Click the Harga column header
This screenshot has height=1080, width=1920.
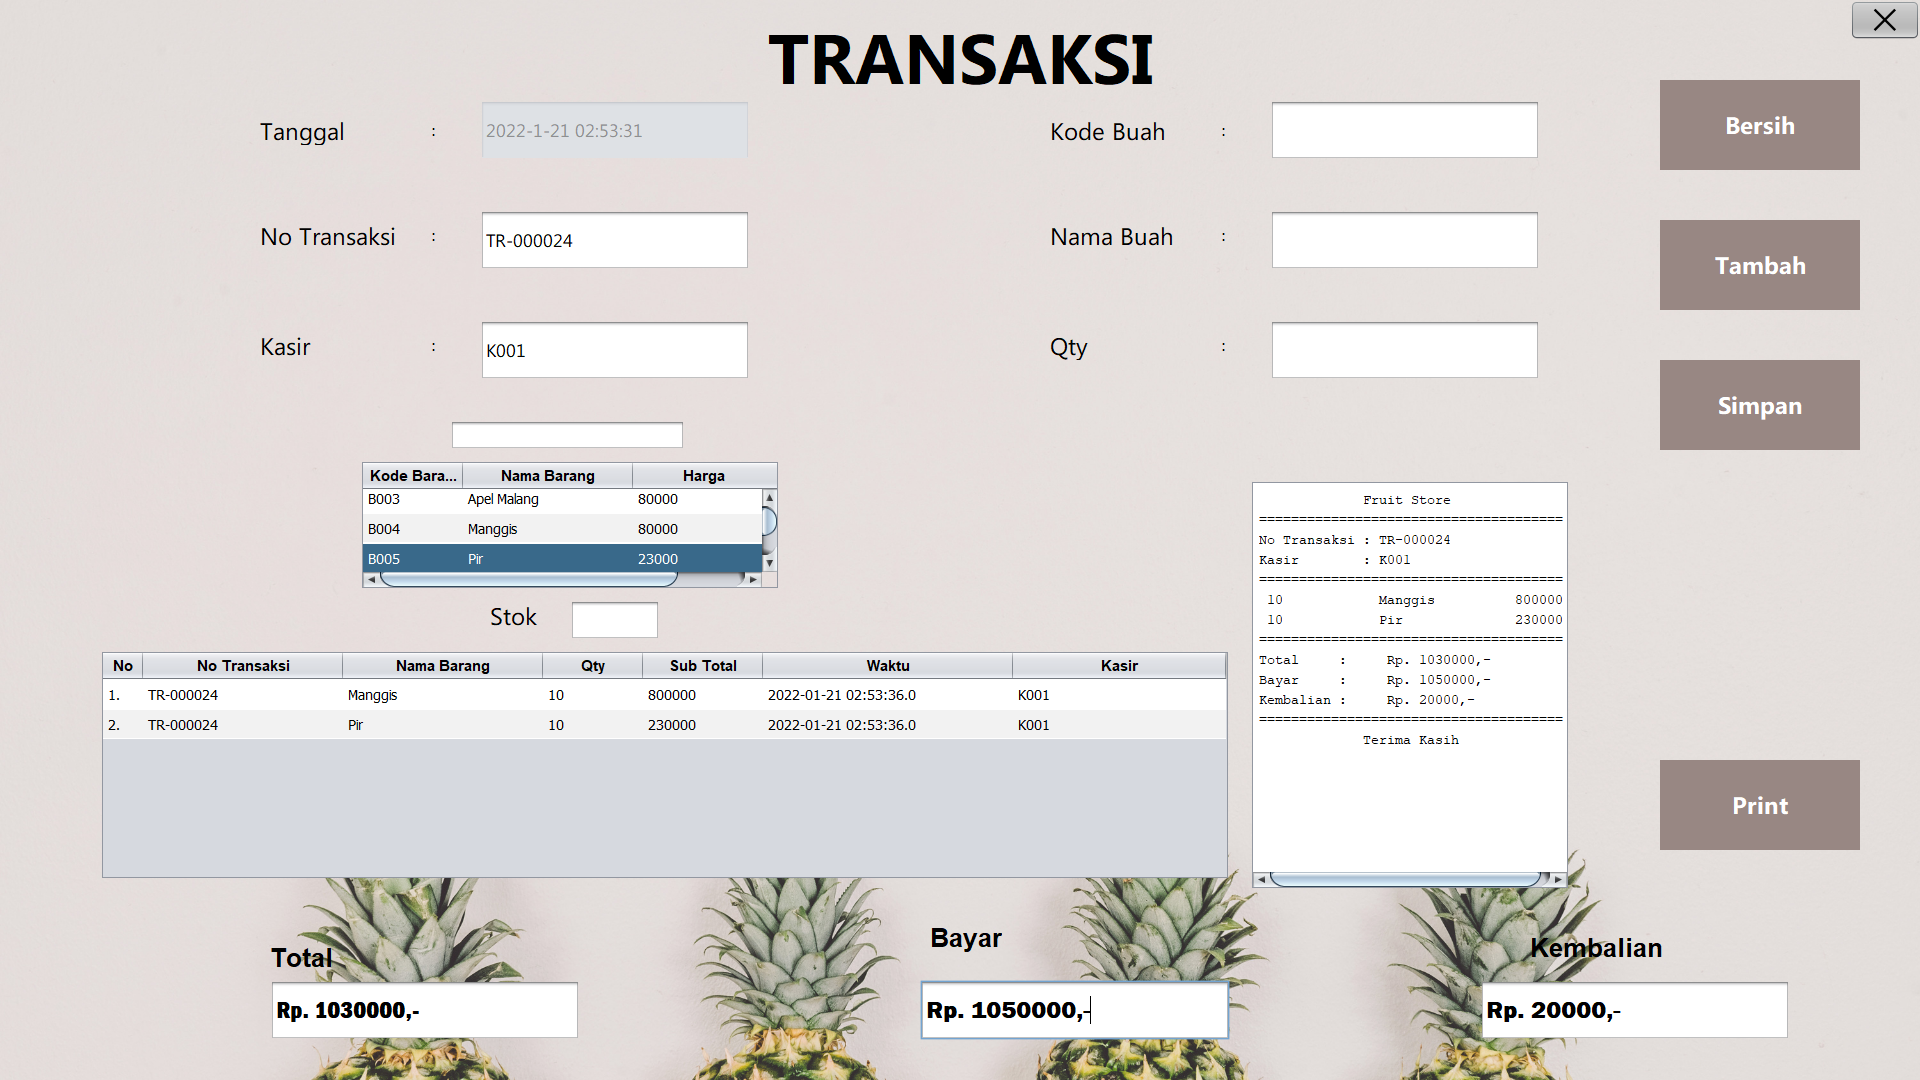tap(703, 476)
